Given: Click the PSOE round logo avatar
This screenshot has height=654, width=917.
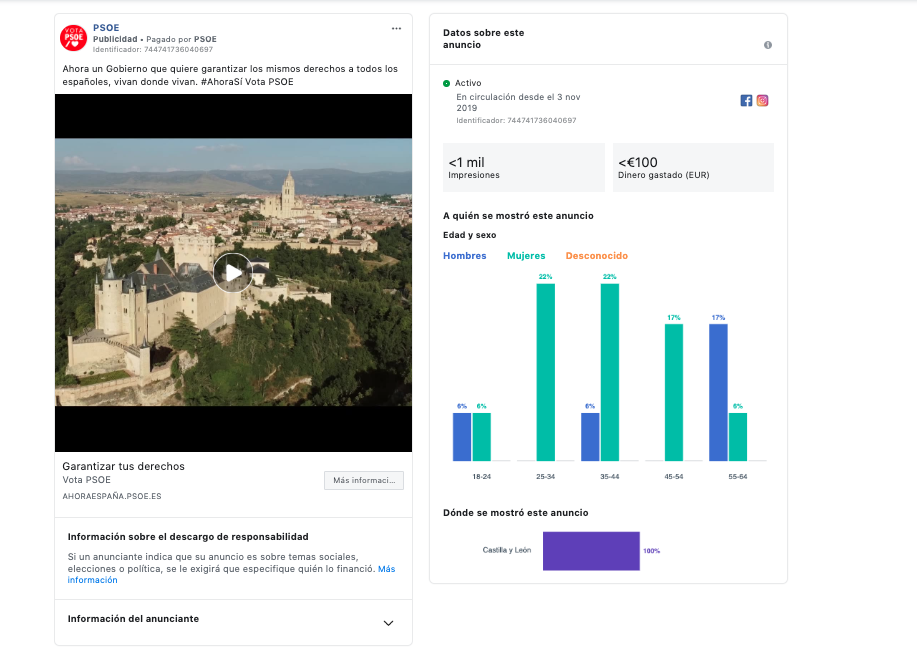Looking at the screenshot, I should [x=74, y=37].
